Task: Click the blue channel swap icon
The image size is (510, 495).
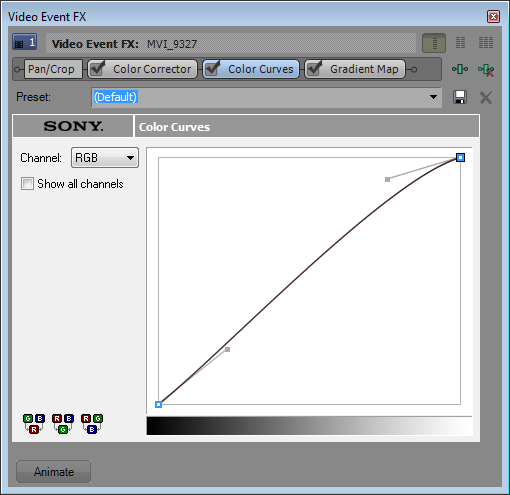Action: tap(92, 424)
